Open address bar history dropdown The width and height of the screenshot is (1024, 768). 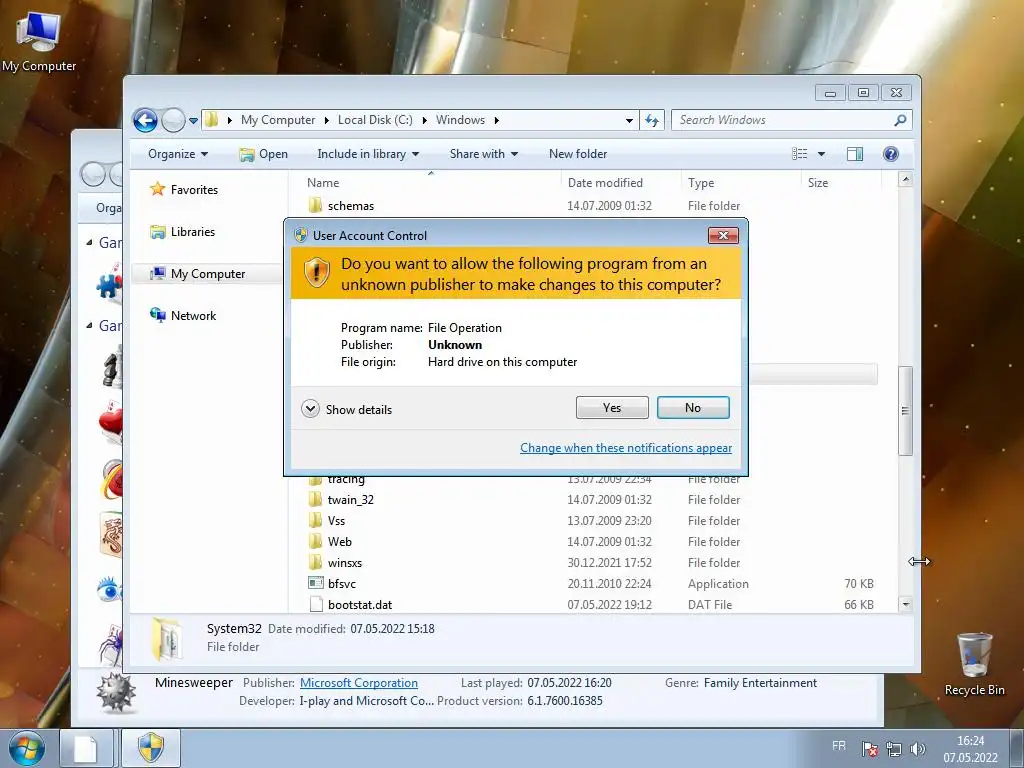click(629, 121)
